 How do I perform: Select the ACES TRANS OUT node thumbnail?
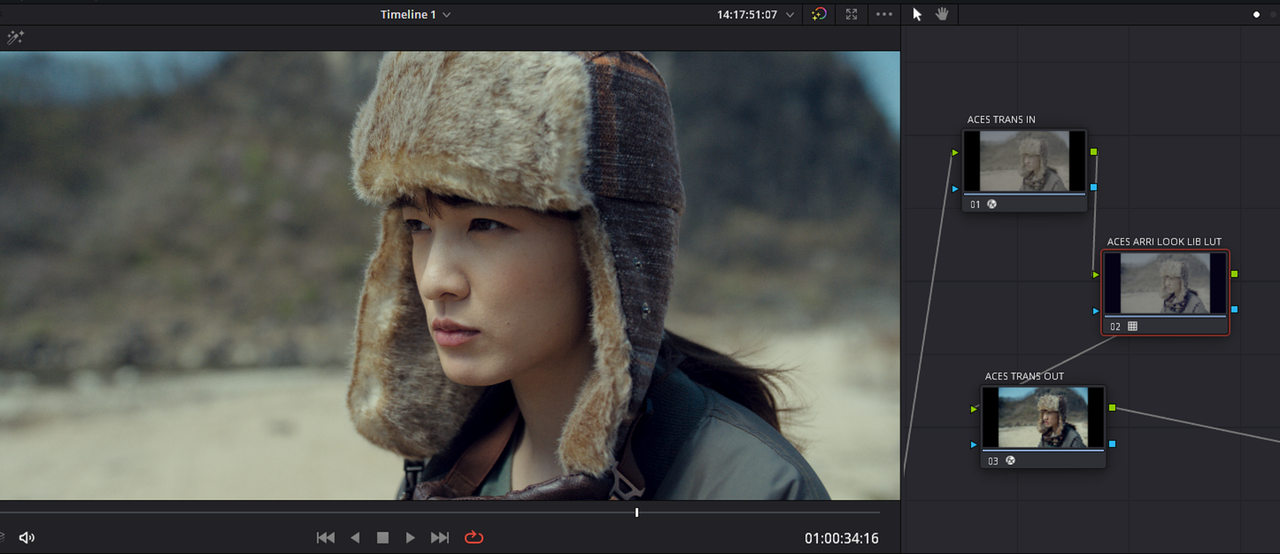[1043, 417]
